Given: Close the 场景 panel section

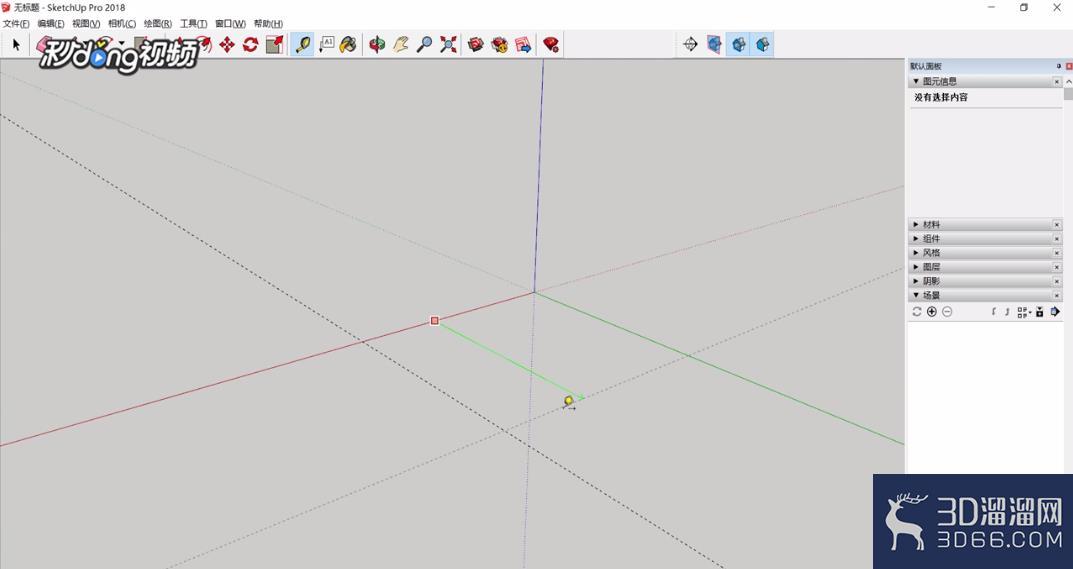Looking at the screenshot, I should pos(1057,295).
